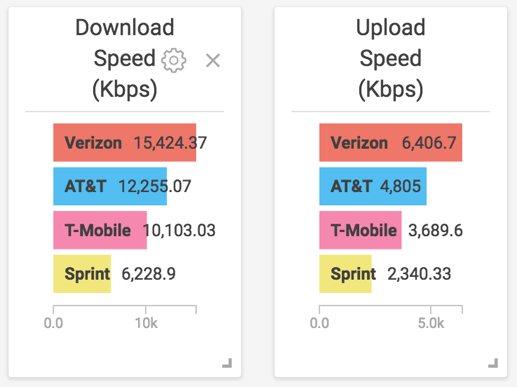Select the AT&T download speed bar

tap(110, 186)
